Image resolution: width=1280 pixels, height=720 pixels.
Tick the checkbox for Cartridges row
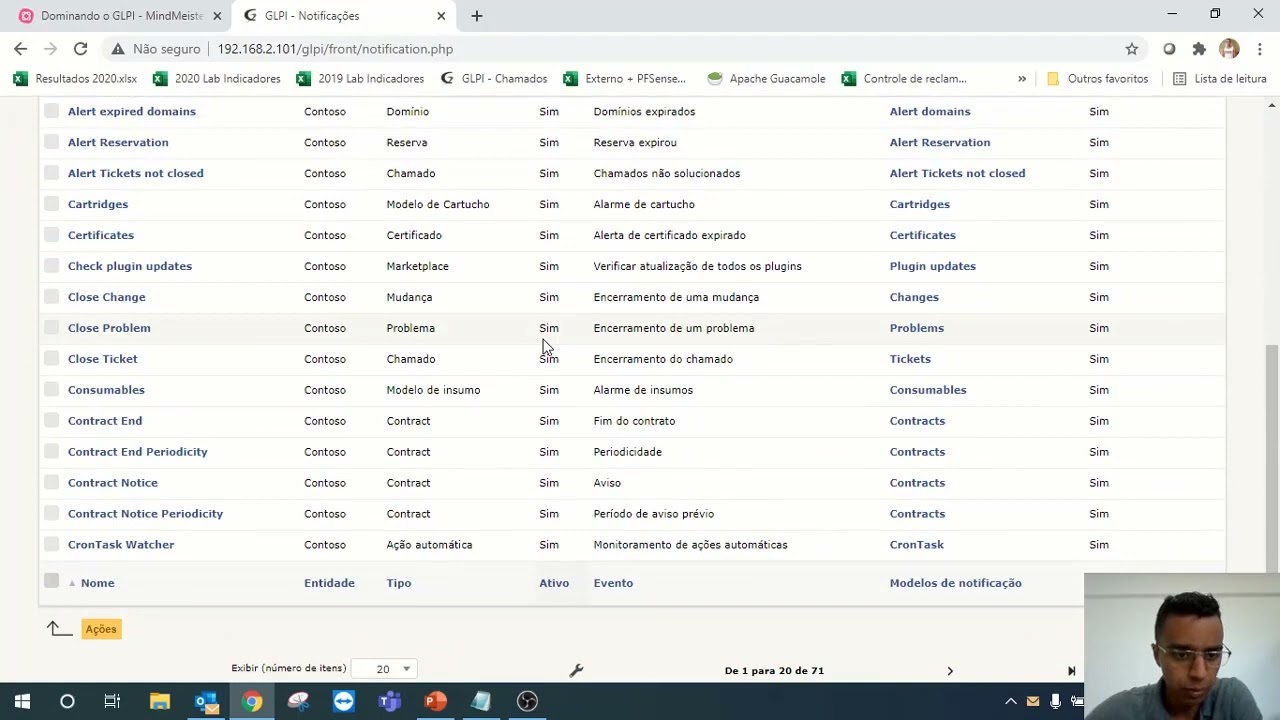coord(52,204)
